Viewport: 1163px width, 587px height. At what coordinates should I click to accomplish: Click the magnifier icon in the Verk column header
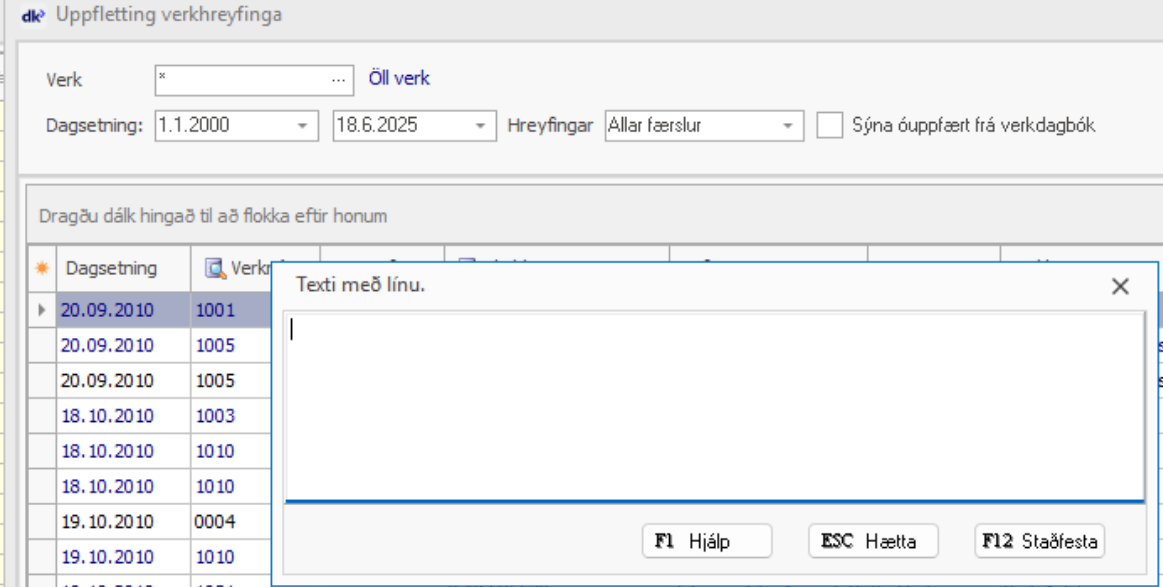(215, 268)
